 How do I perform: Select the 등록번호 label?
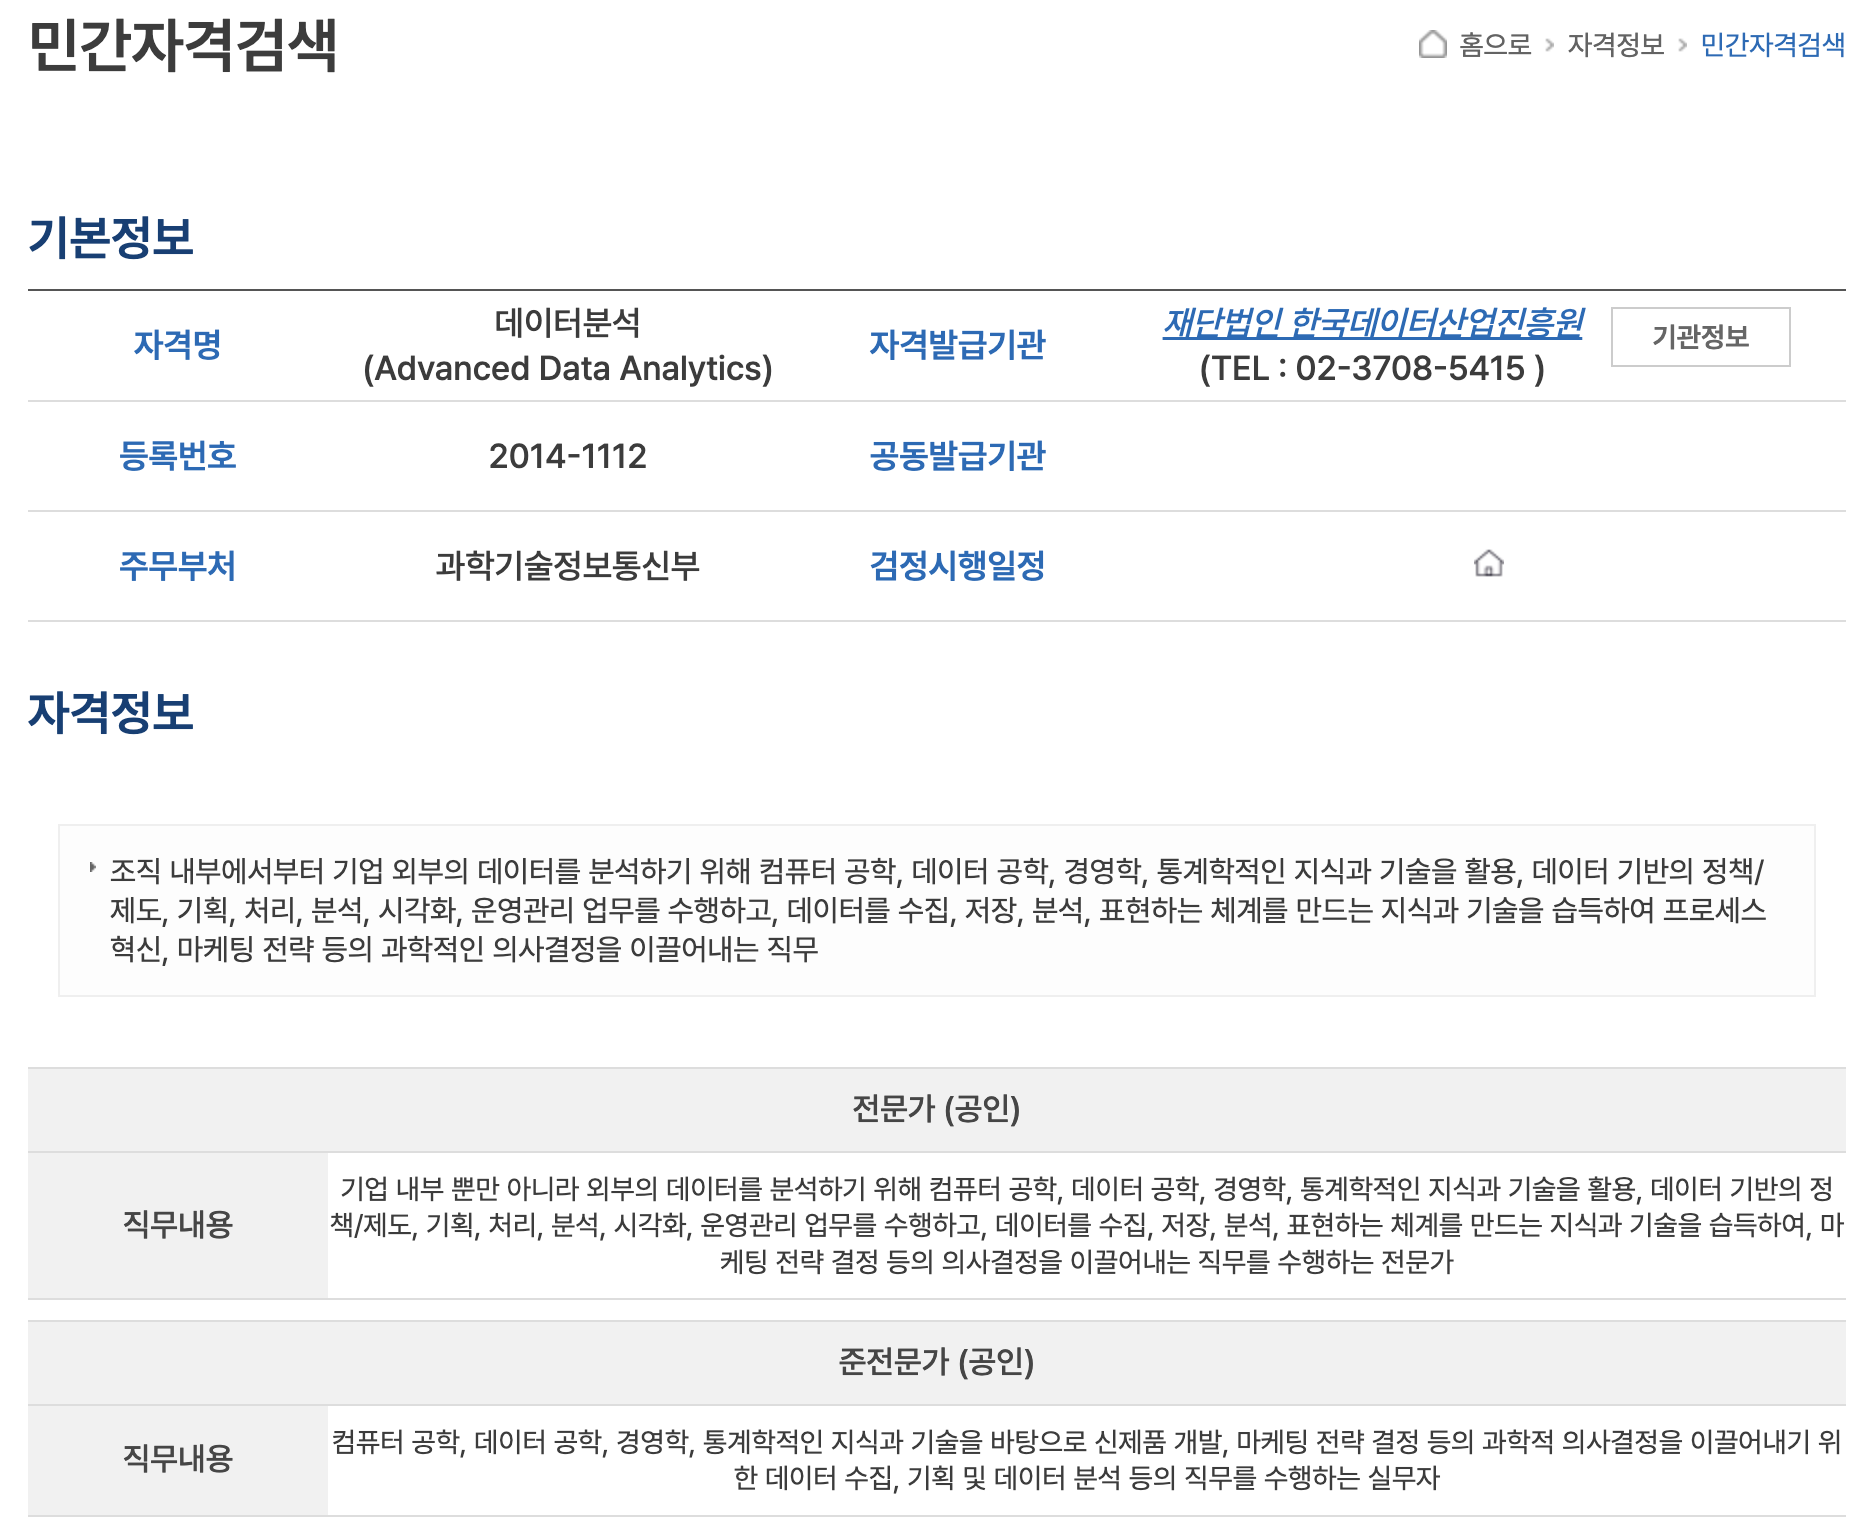[177, 456]
